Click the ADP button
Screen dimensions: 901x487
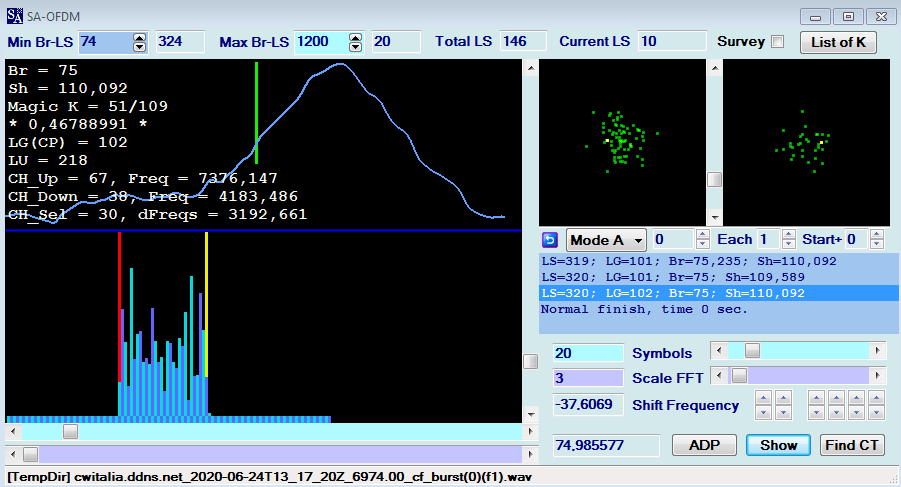(704, 445)
